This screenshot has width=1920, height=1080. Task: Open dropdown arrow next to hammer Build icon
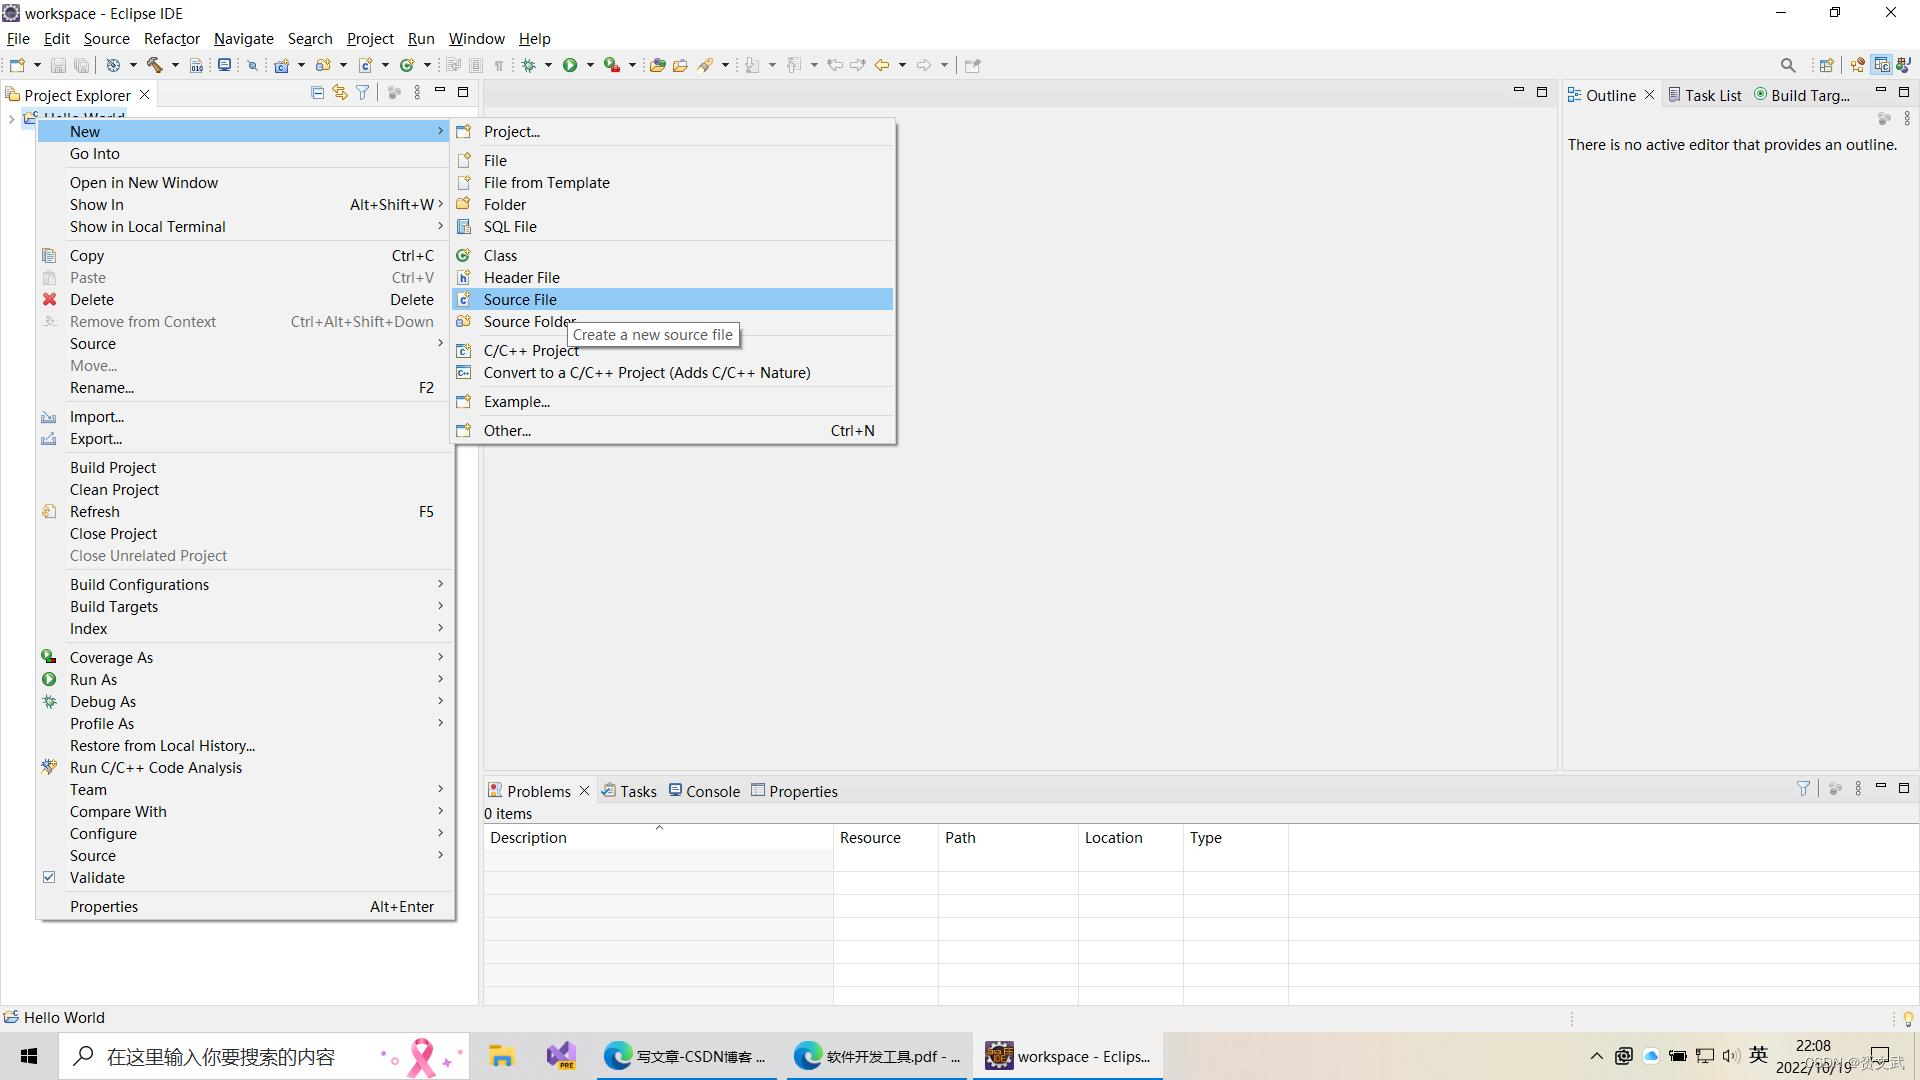[175, 65]
